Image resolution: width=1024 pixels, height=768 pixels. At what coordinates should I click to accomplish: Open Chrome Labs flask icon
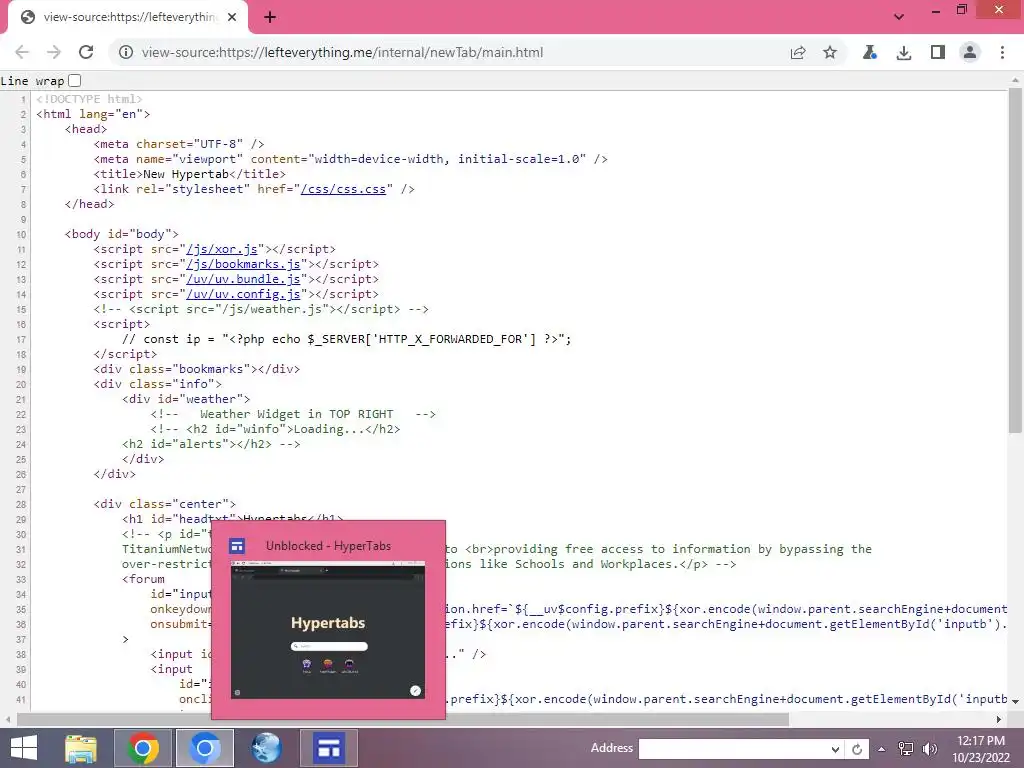tap(870, 52)
